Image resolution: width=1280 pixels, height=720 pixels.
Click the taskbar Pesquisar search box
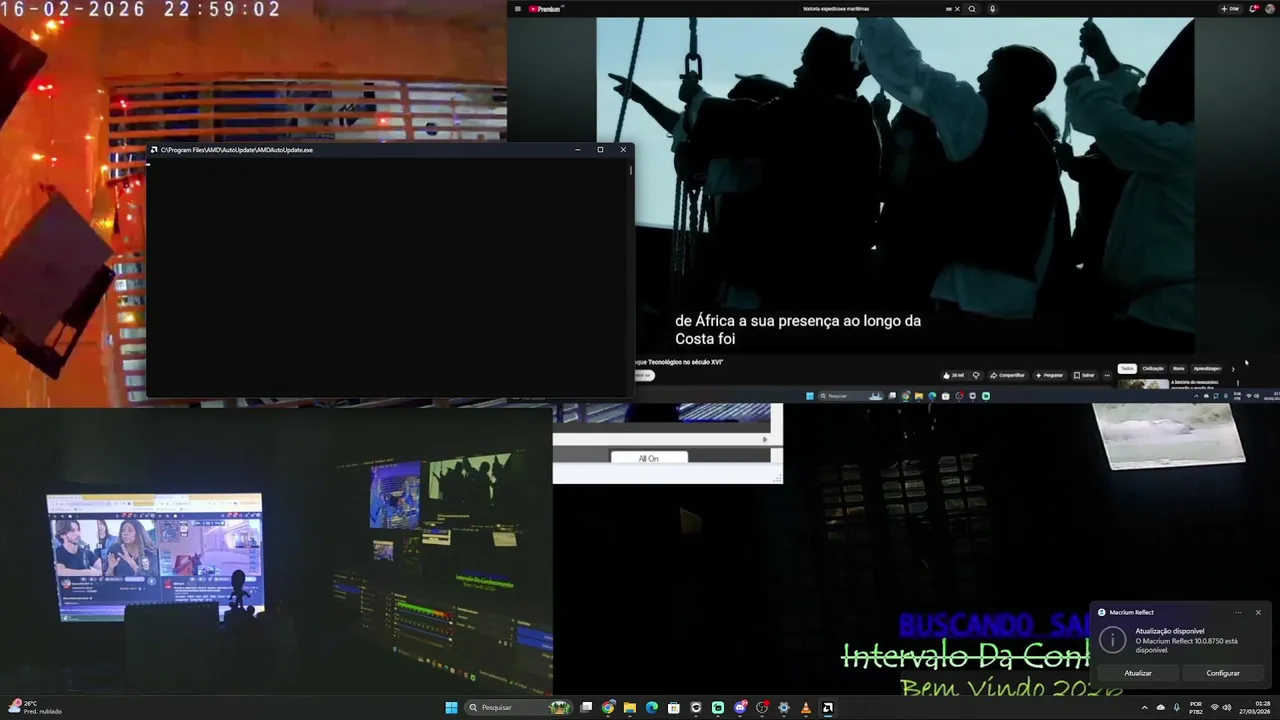(519, 708)
